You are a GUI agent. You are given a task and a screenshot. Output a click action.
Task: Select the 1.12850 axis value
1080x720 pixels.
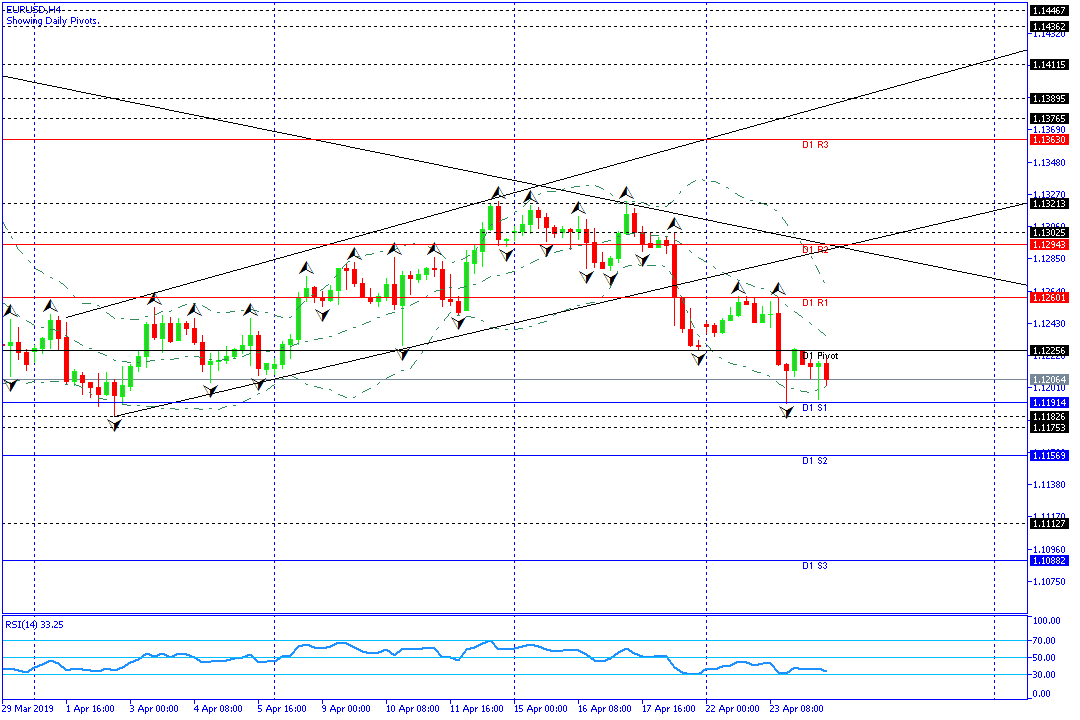coord(1048,258)
